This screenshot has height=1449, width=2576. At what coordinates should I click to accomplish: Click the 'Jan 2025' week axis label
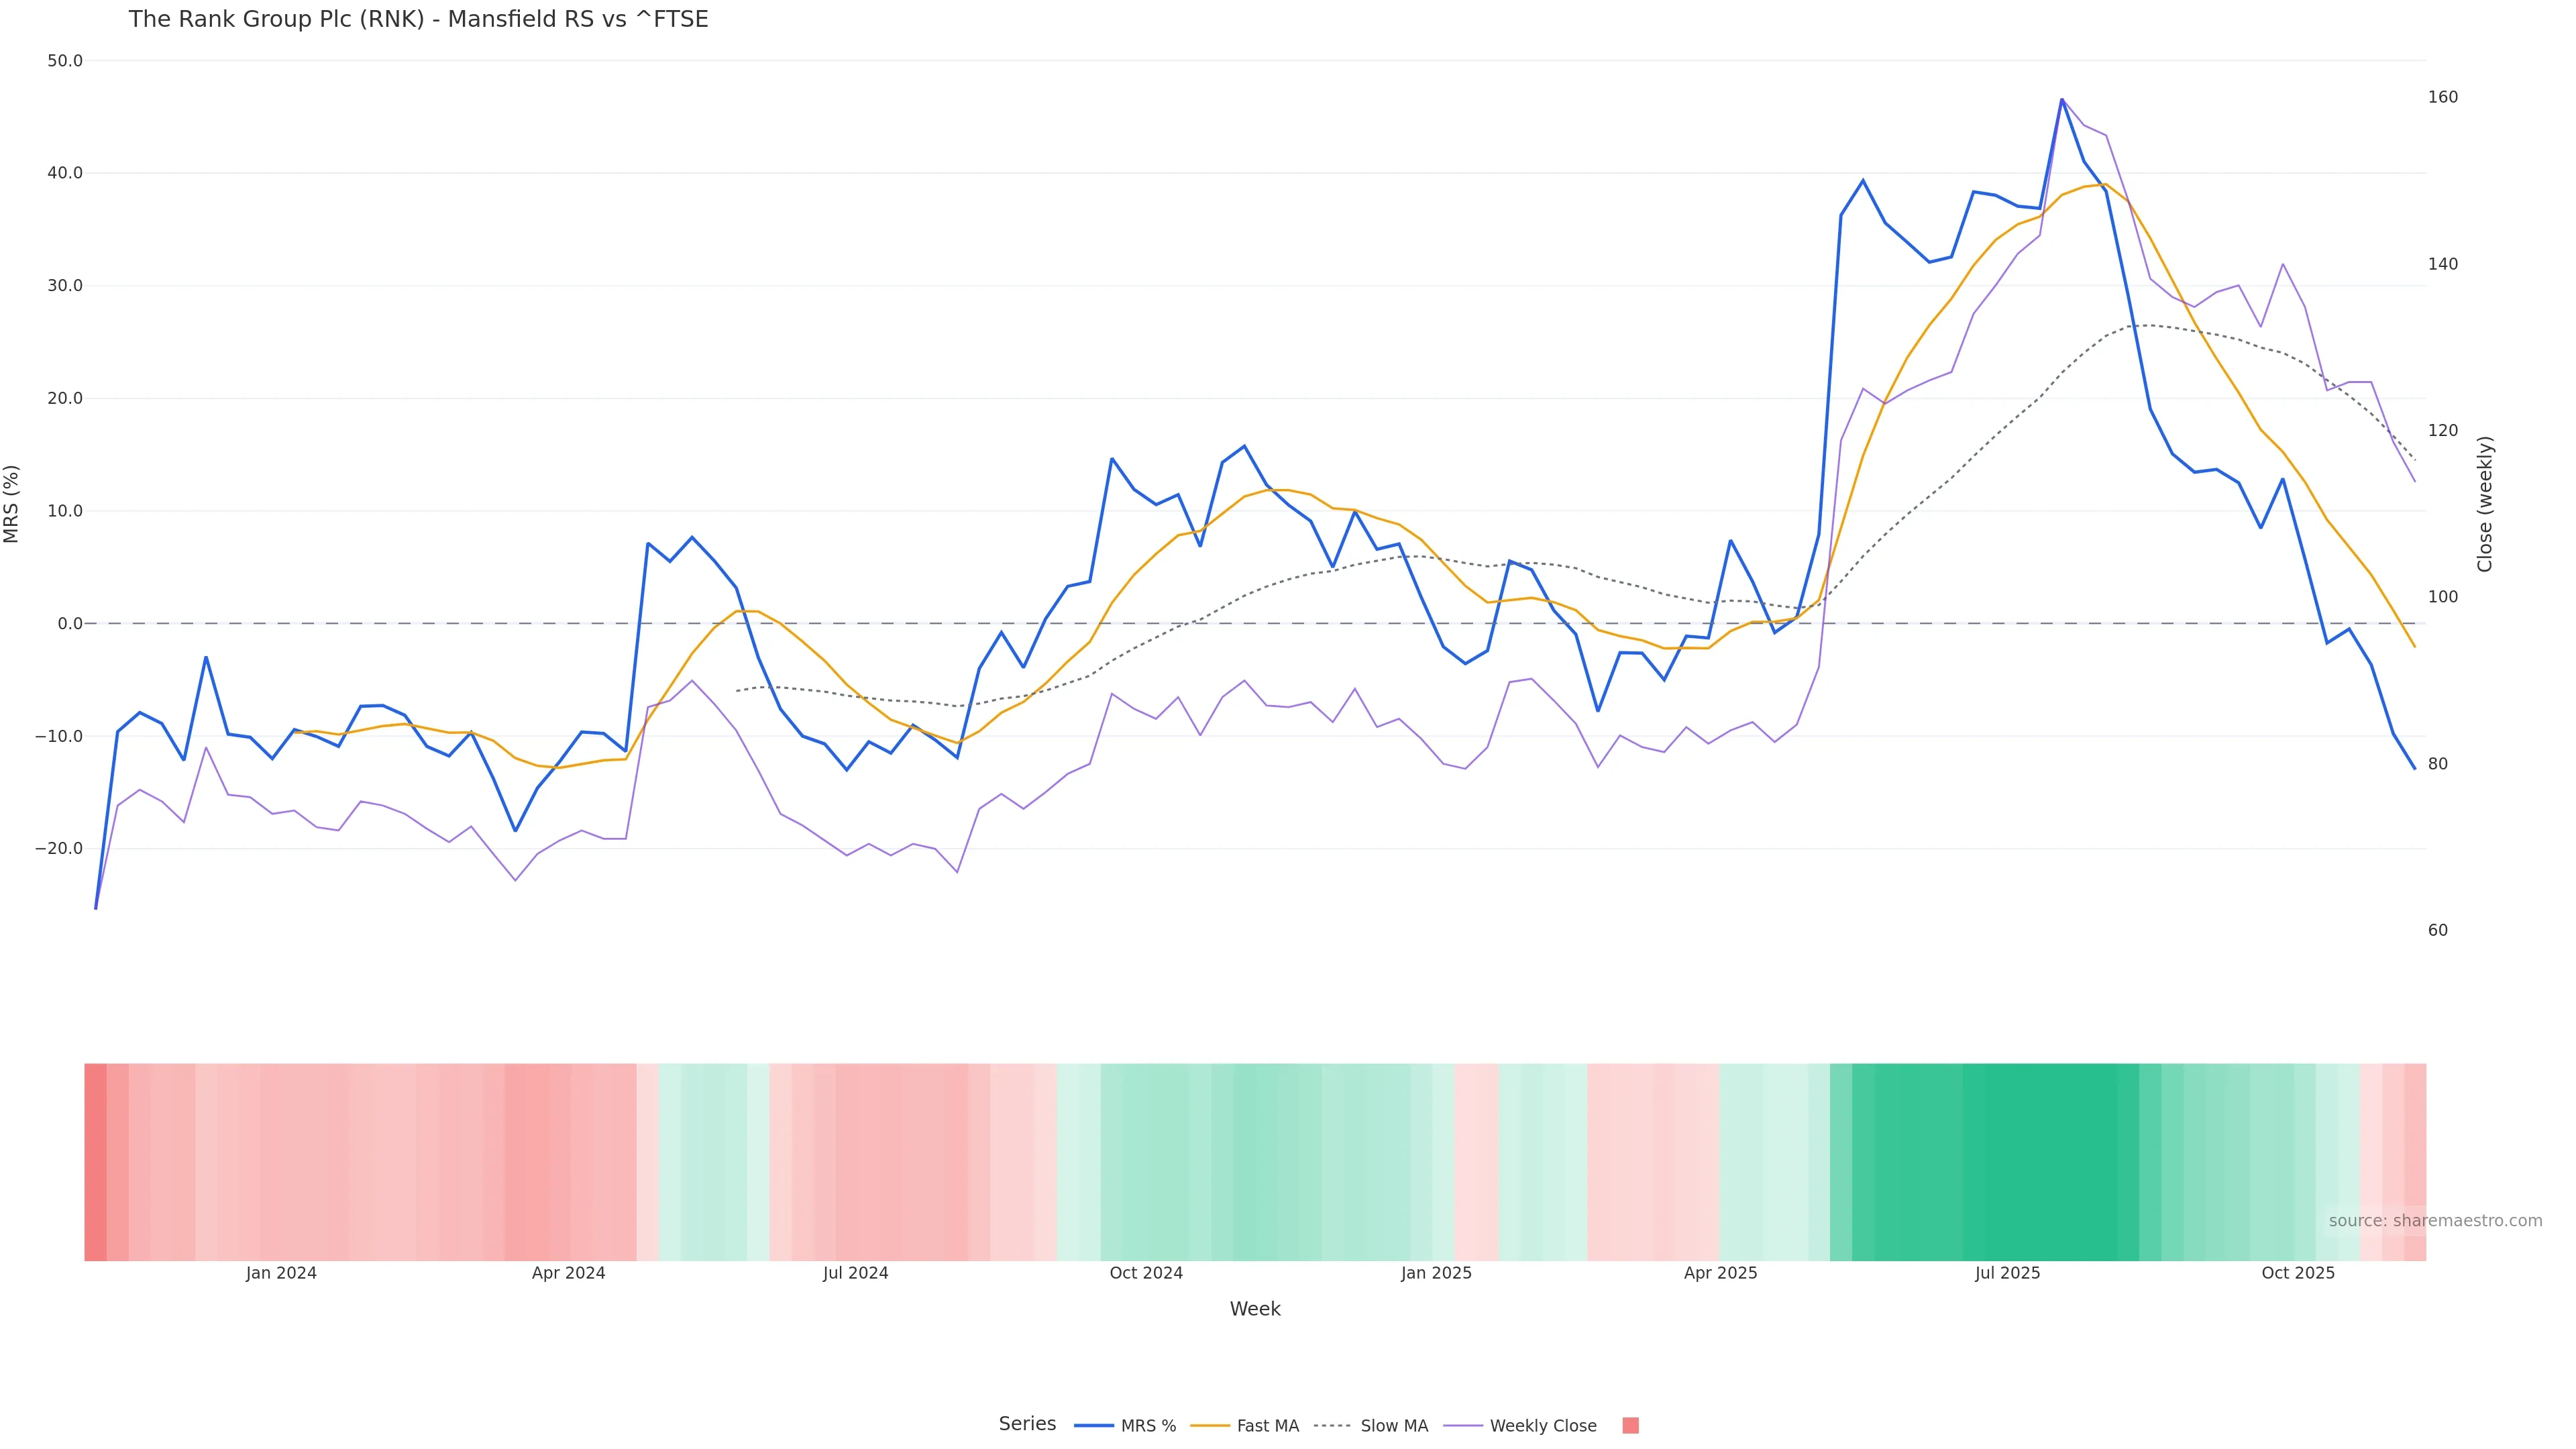1436,1273
